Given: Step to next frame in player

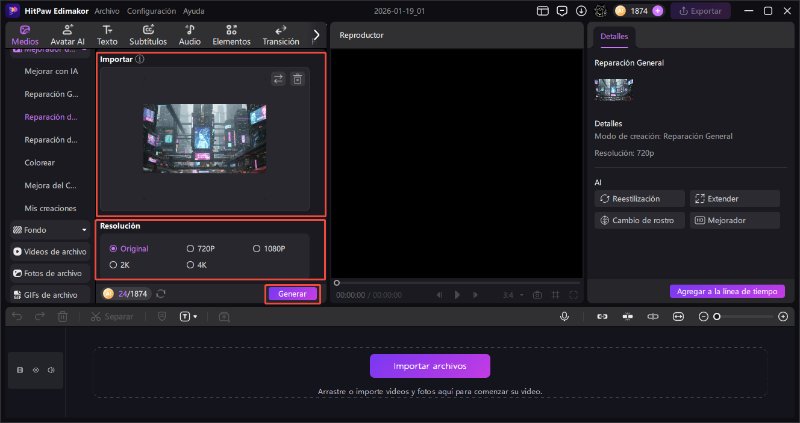Looking at the screenshot, I should tap(476, 295).
